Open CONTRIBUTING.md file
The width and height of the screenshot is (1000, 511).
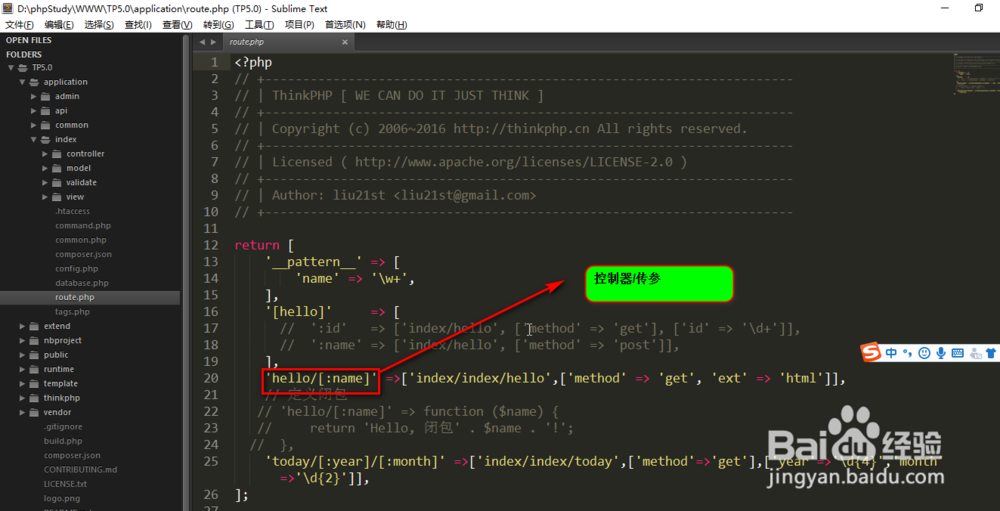pyautogui.click(x=80, y=470)
